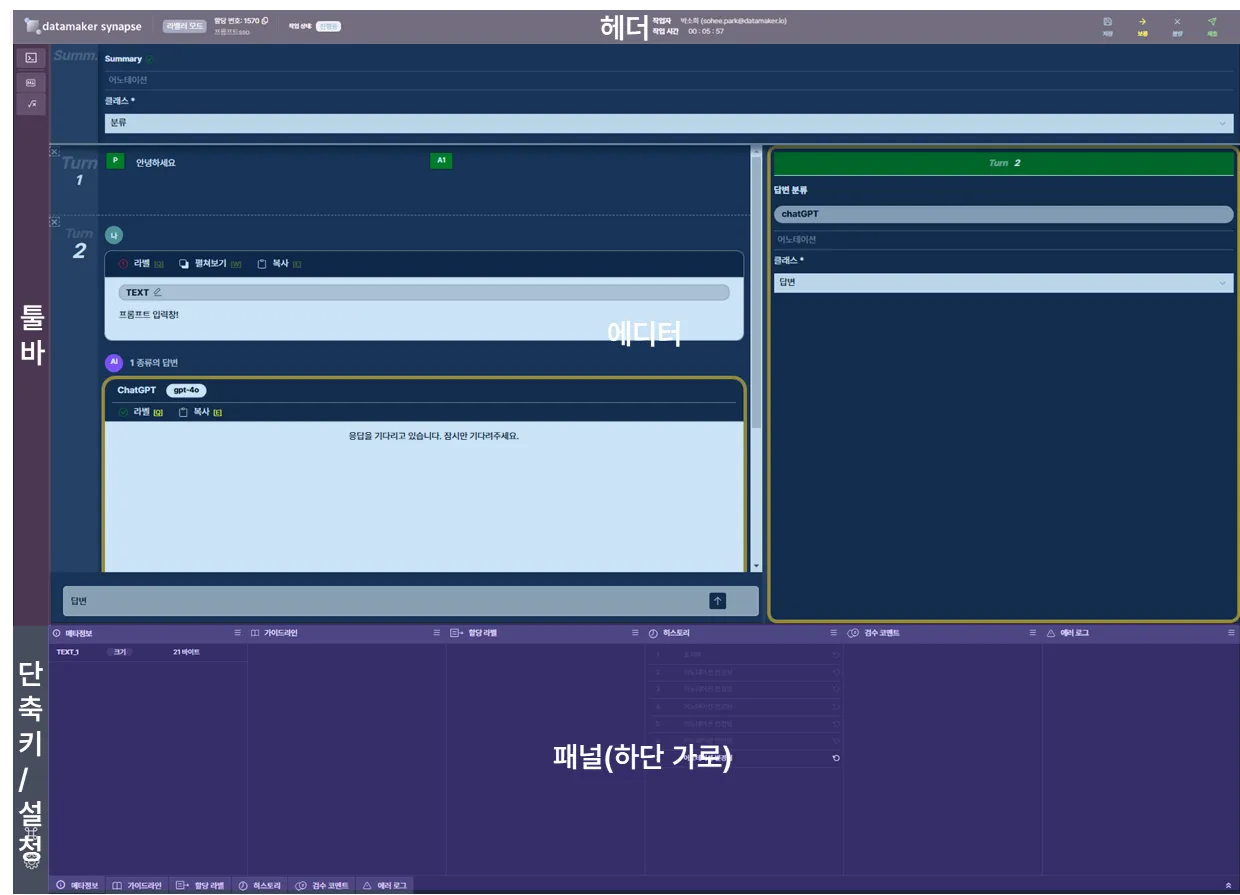
Task: Click the editor vertical scrollbar
Action: (x=756, y=293)
